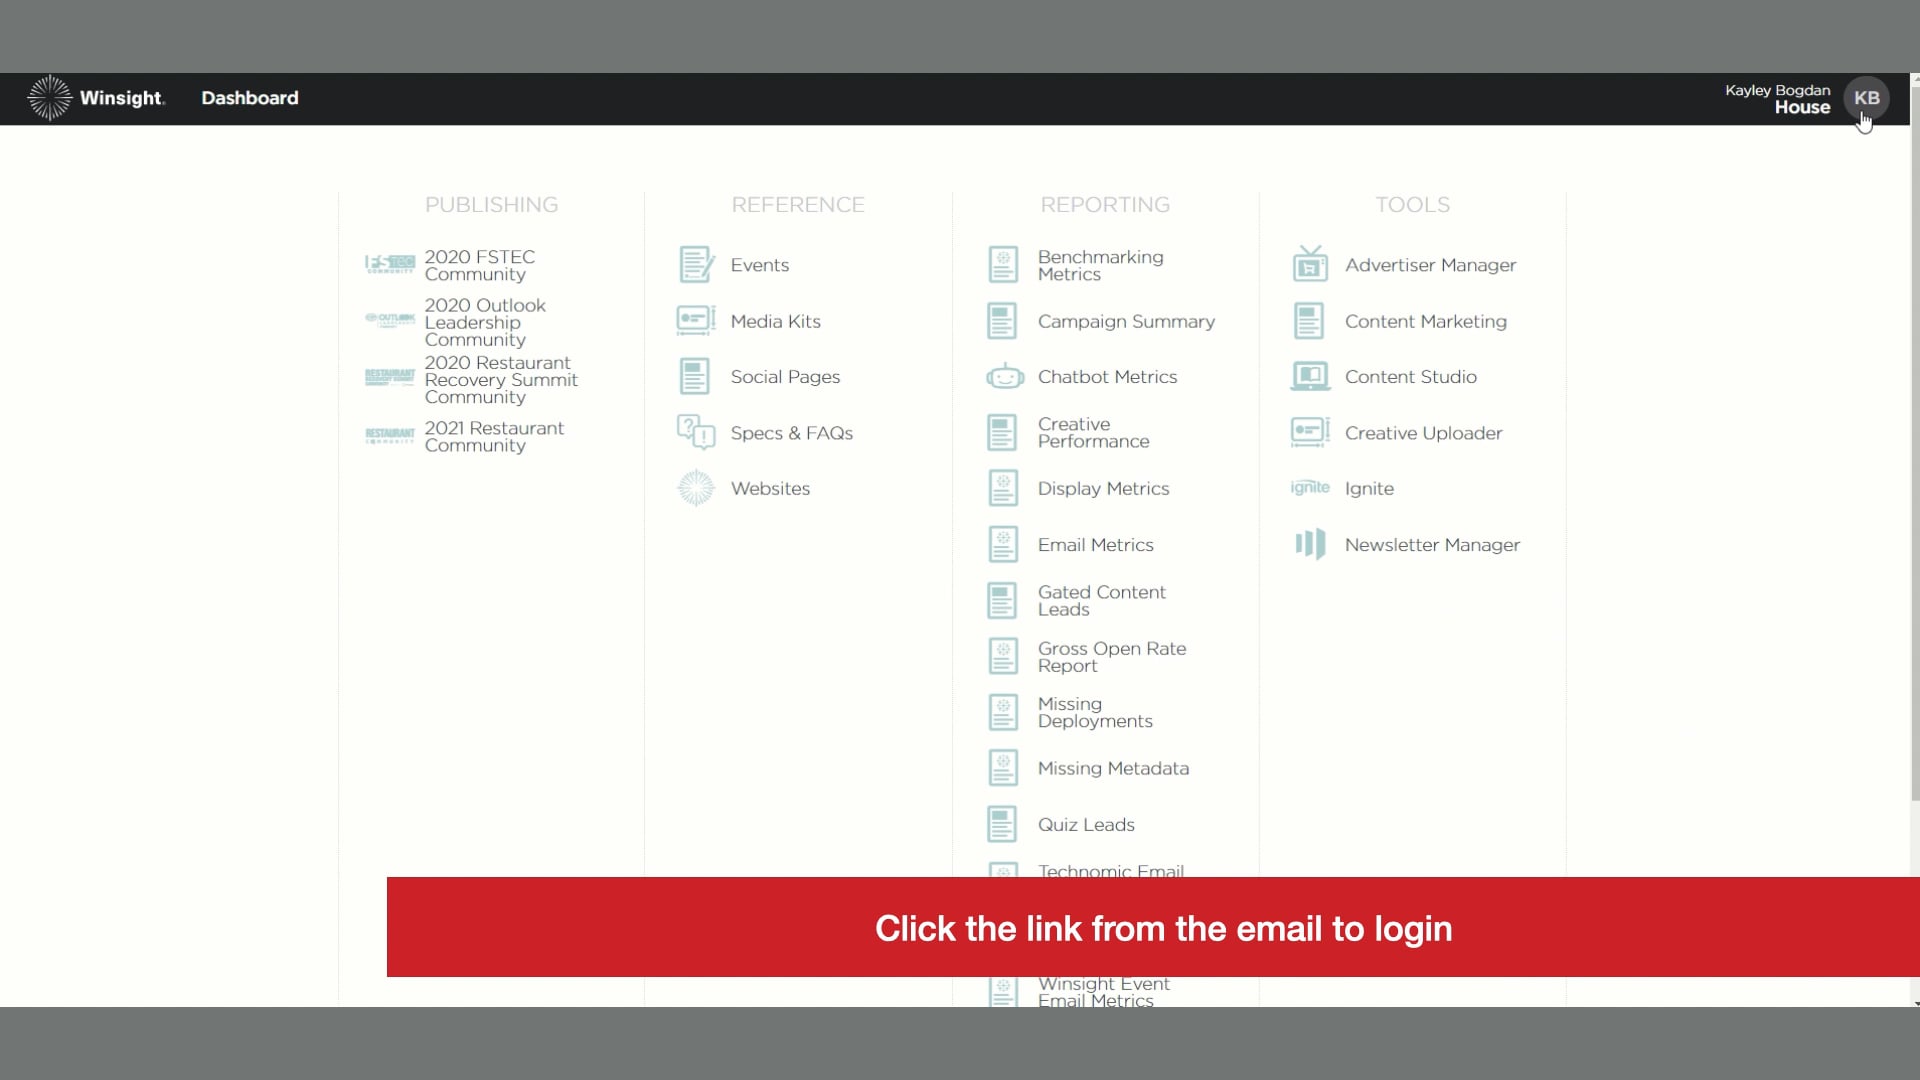This screenshot has width=1920, height=1080.
Task: Click the Campaign Summary document icon
Action: coord(1002,321)
